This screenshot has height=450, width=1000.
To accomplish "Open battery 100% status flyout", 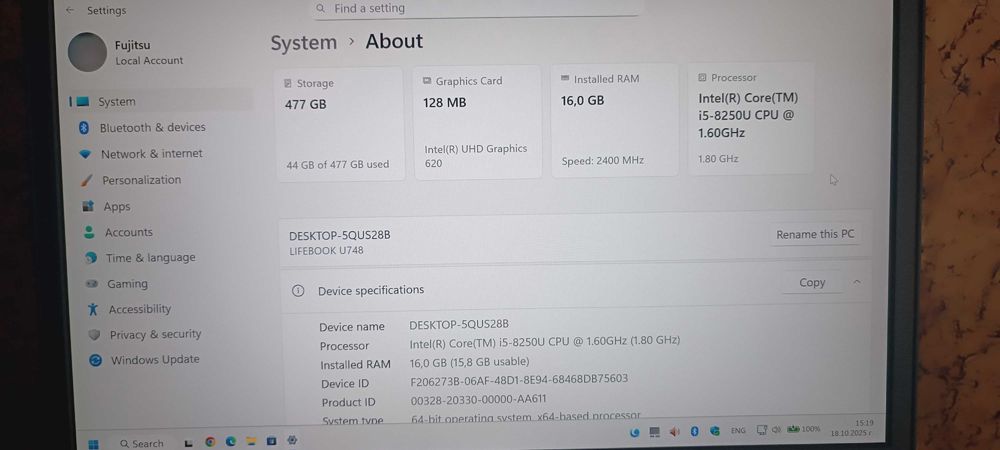I will pyautogui.click(x=804, y=429).
